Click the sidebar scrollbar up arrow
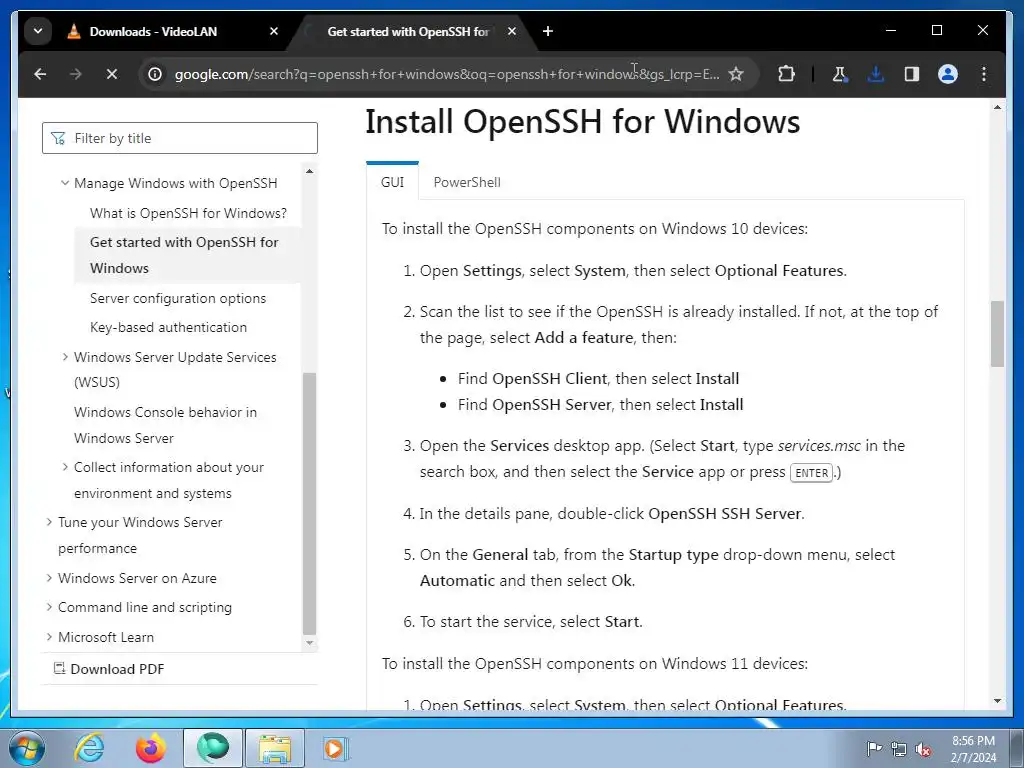Screen dimensions: 1024x768 tap(310, 171)
